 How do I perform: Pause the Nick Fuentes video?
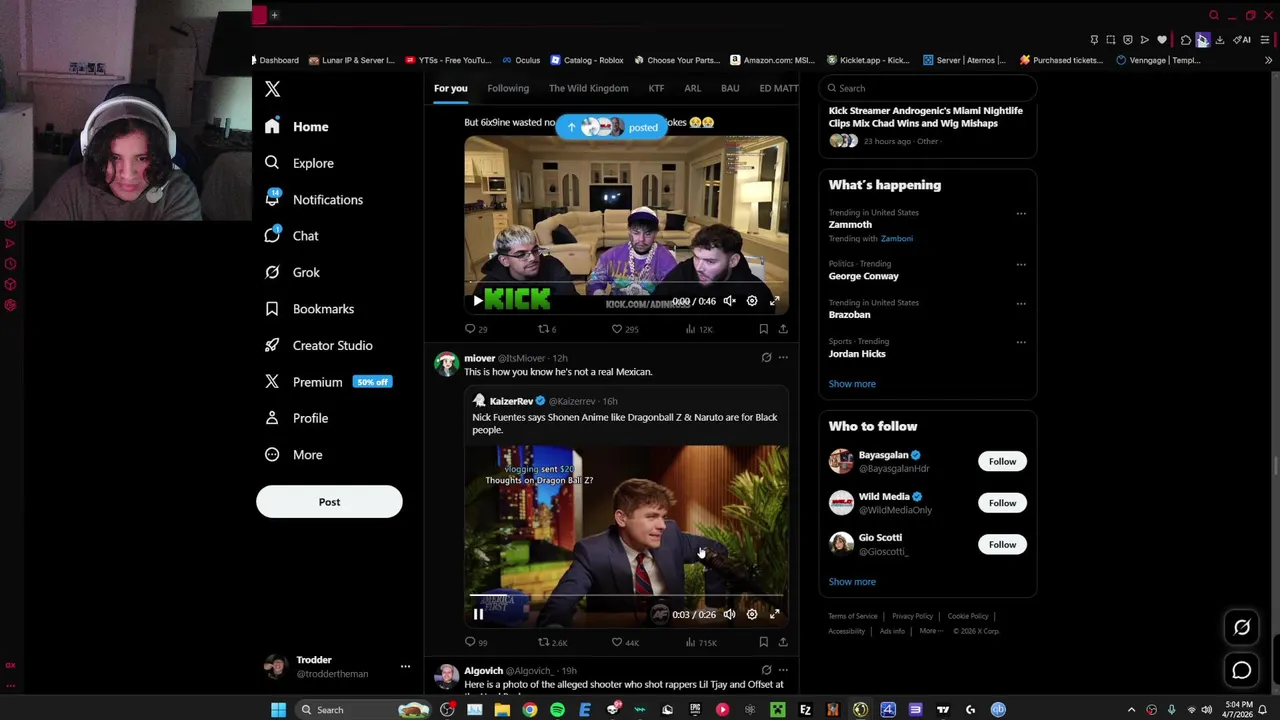tap(478, 614)
